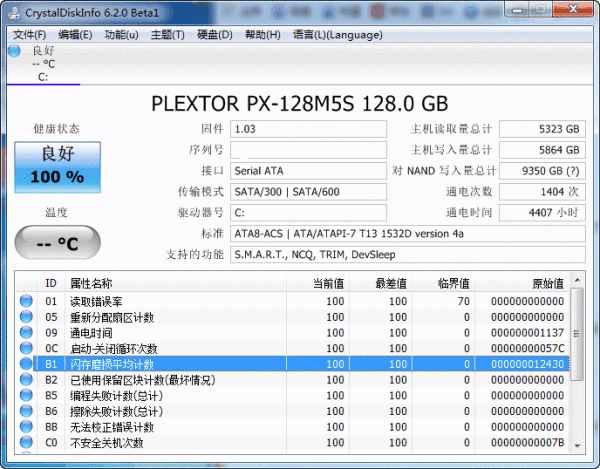Select the 擦除失败计数(总计) row

pos(293,411)
